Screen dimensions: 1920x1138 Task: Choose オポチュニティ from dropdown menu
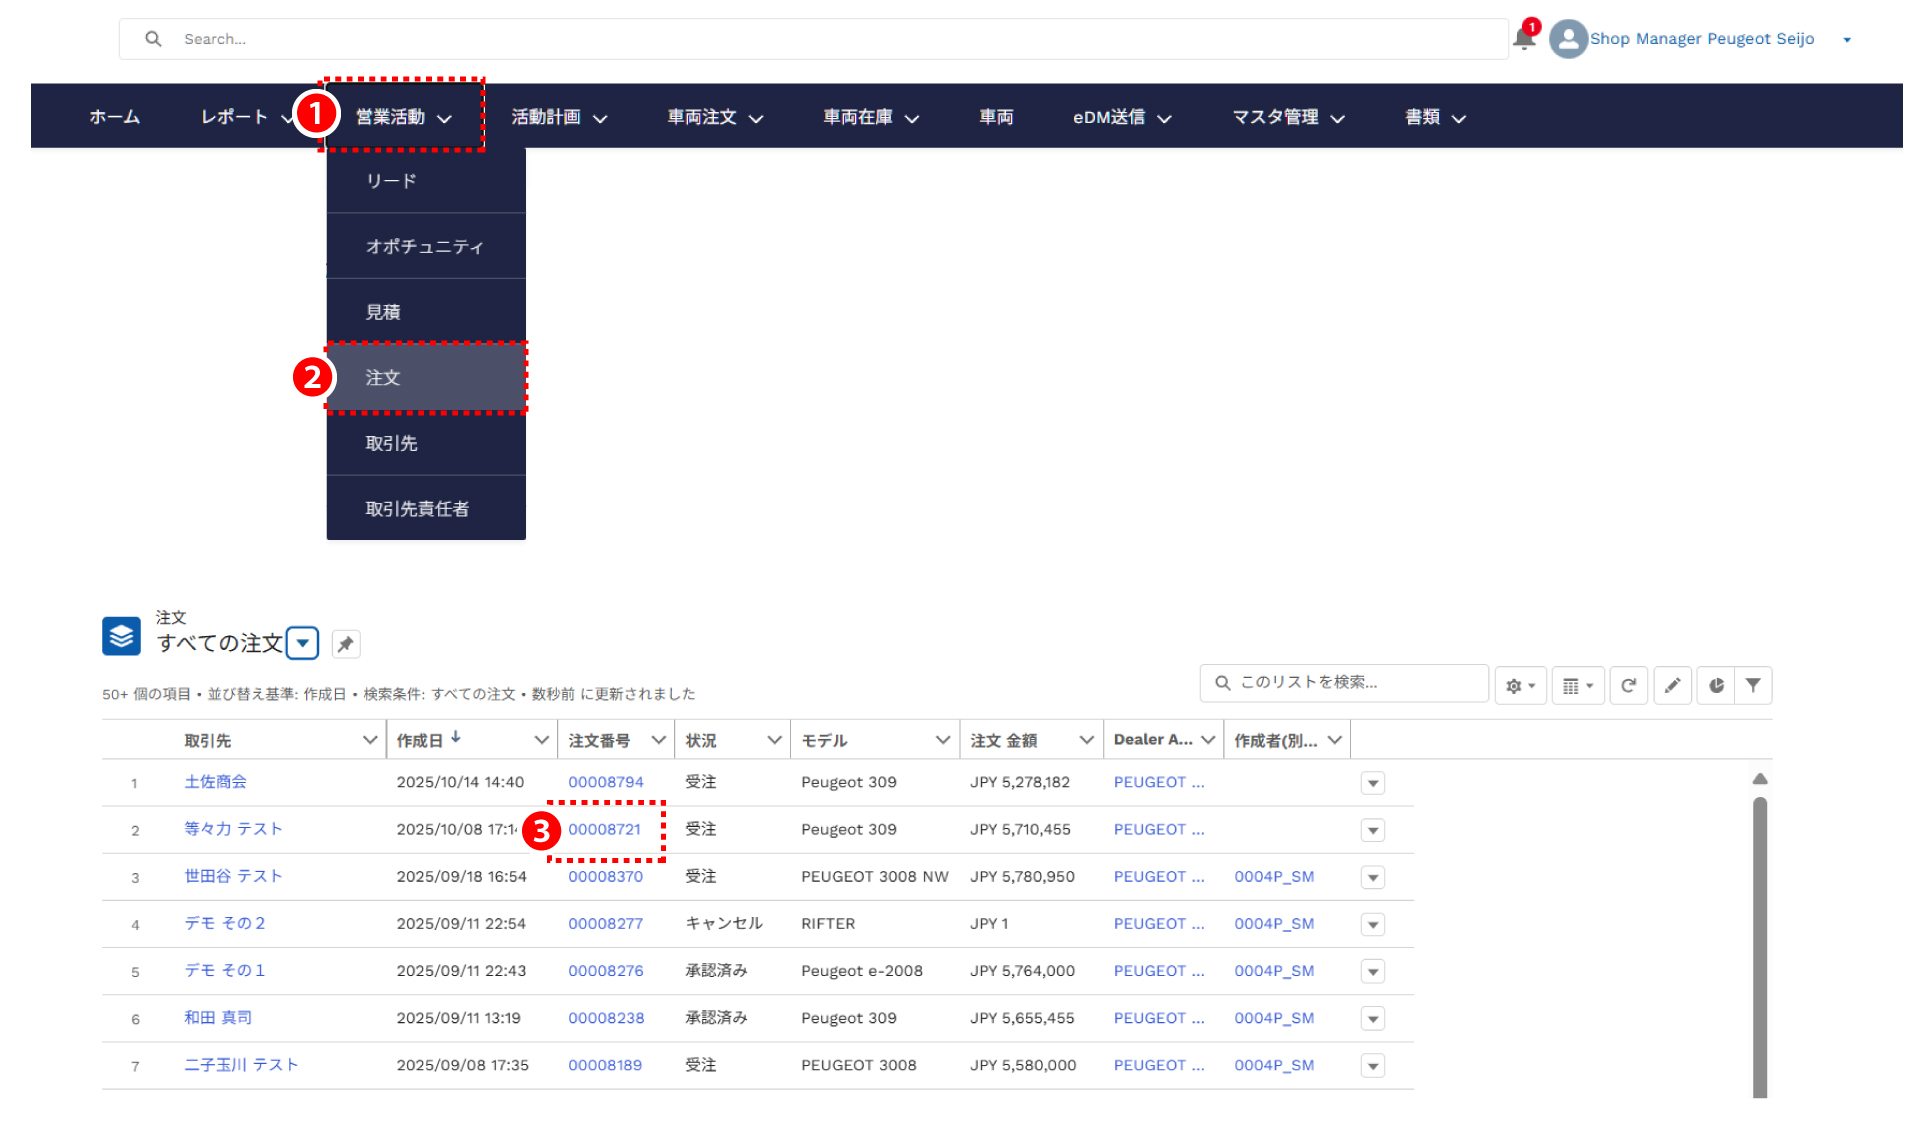424,246
